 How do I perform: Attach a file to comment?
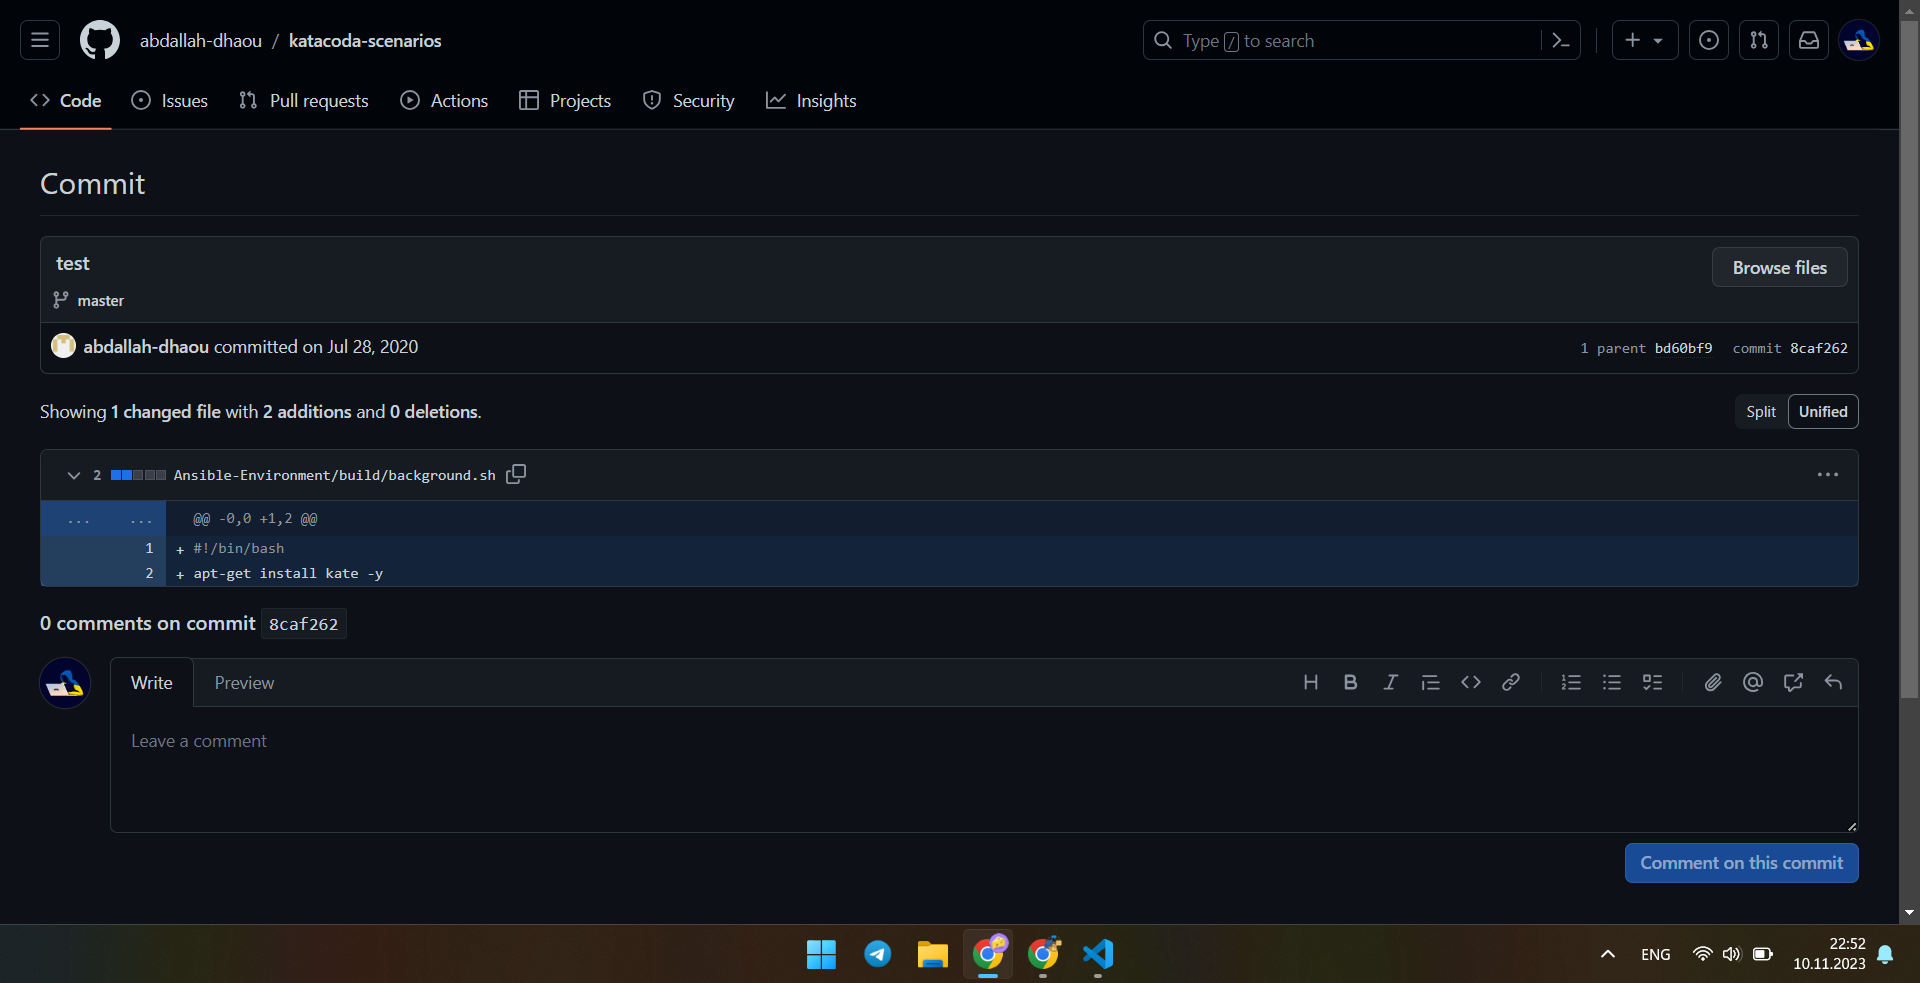pyautogui.click(x=1713, y=682)
